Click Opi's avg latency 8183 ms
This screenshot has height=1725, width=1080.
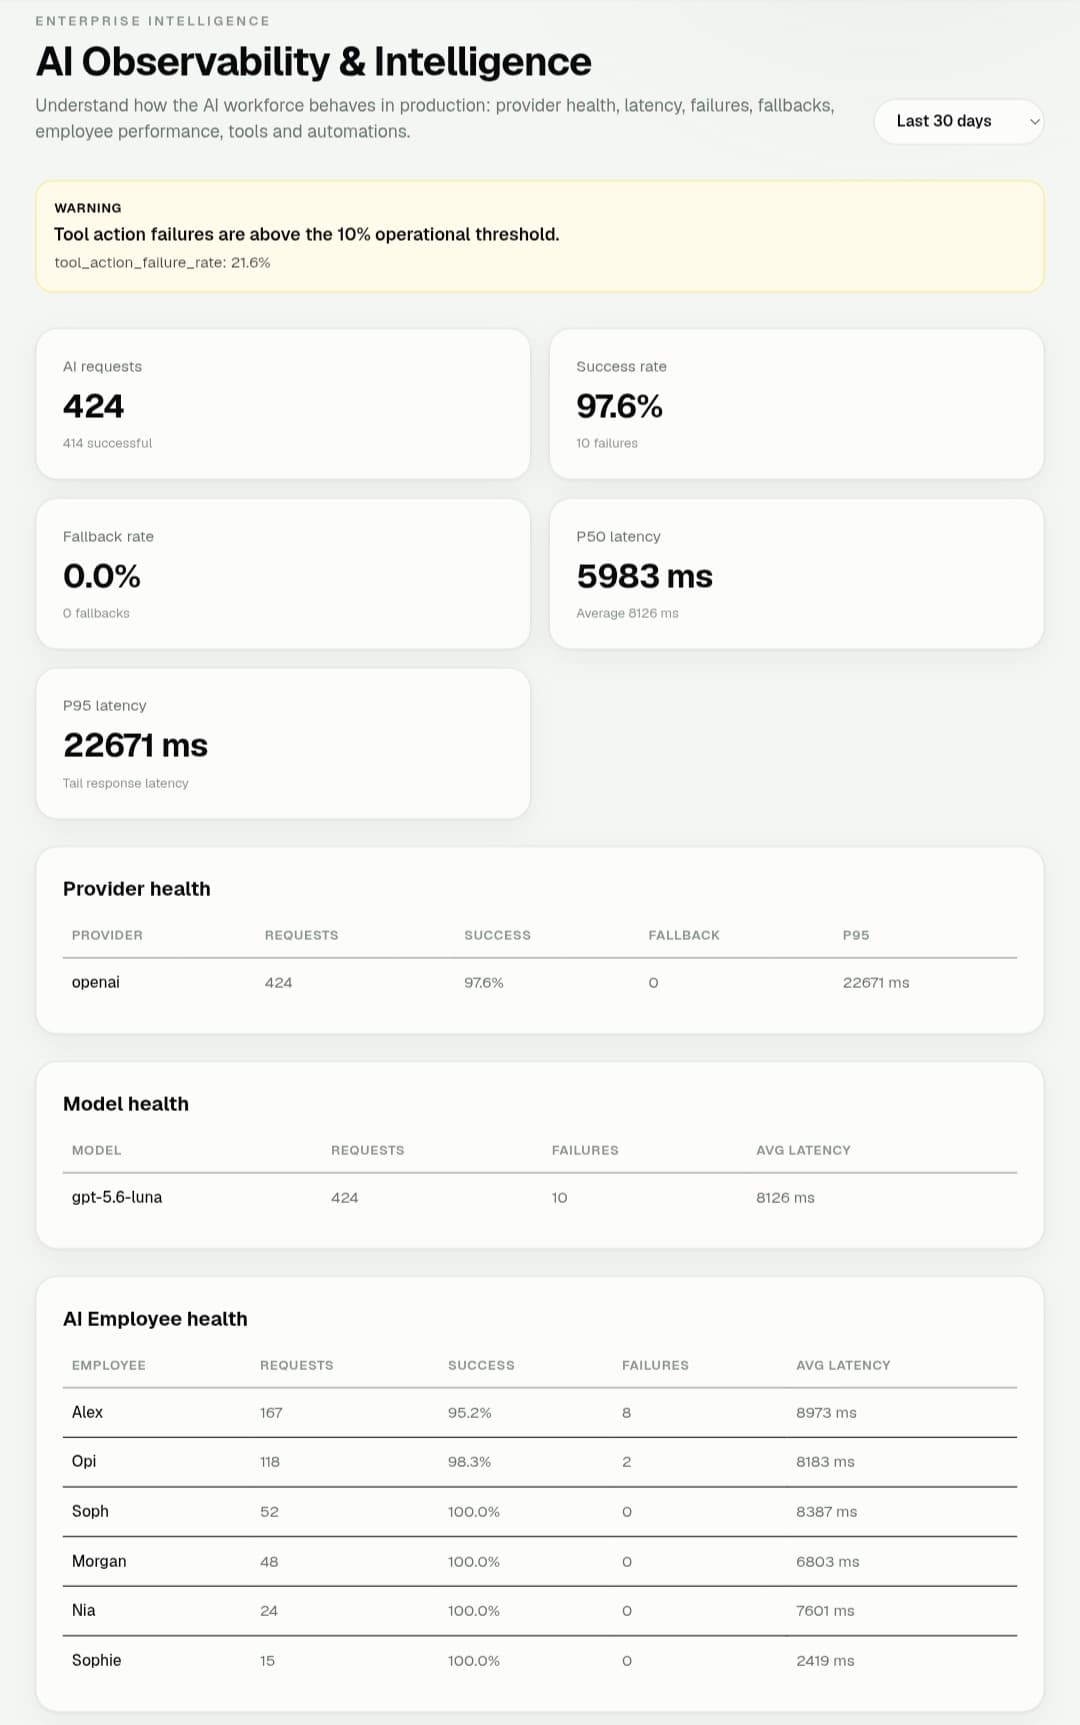(x=825, y=1462)
